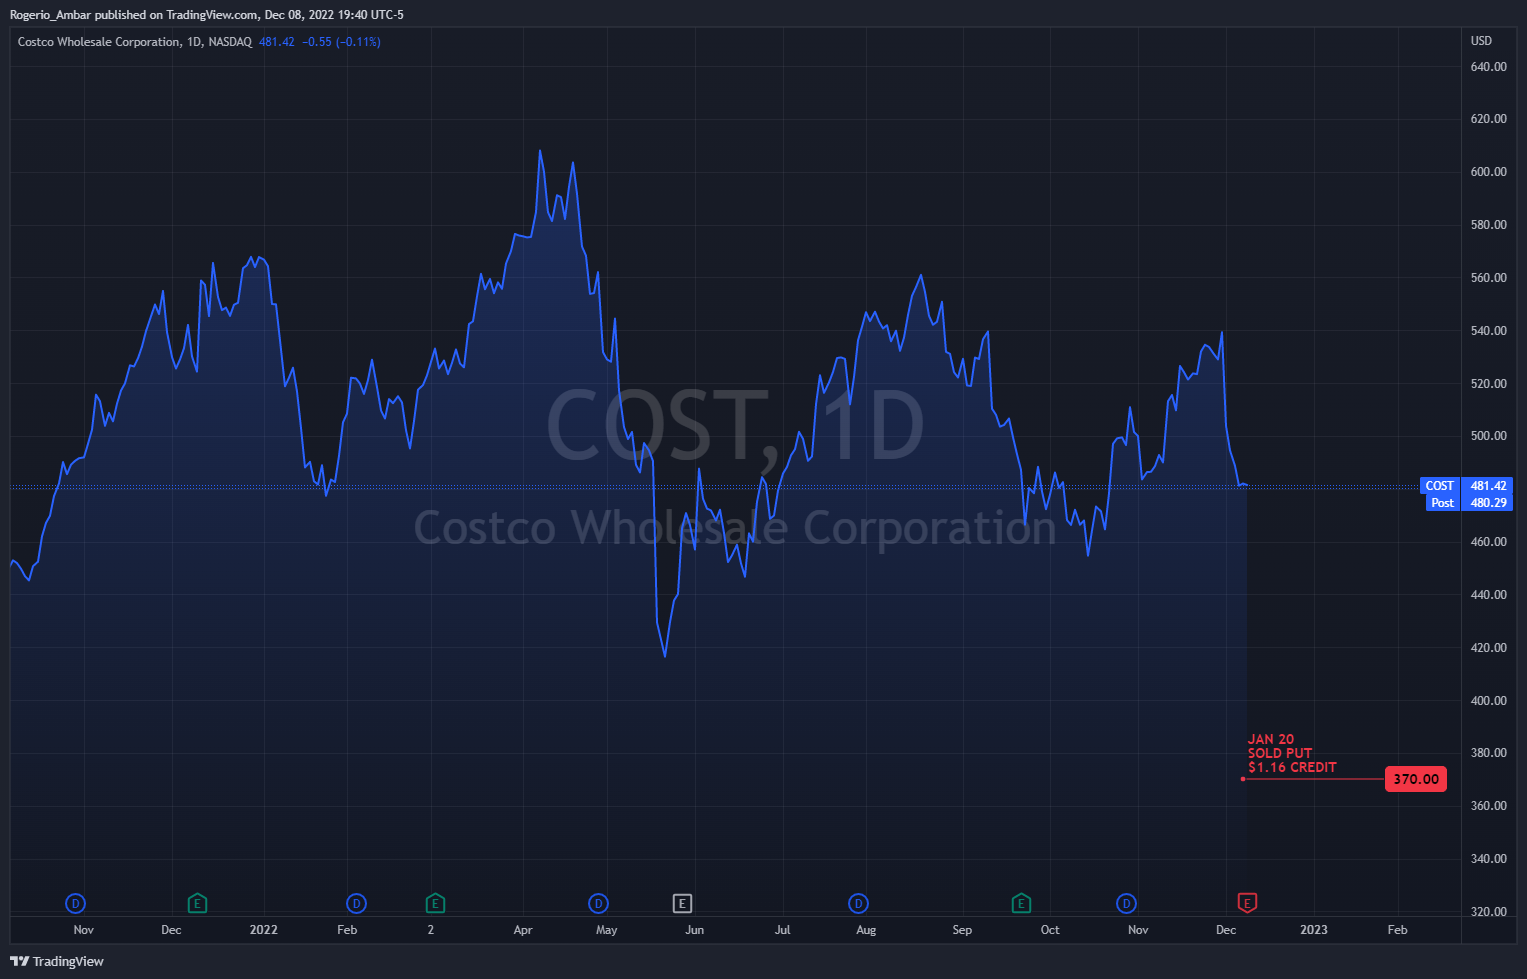Viewport: 1527px width, 979px height.
Task: Click the Jun label on the time axis
Action: click(695, 930)
